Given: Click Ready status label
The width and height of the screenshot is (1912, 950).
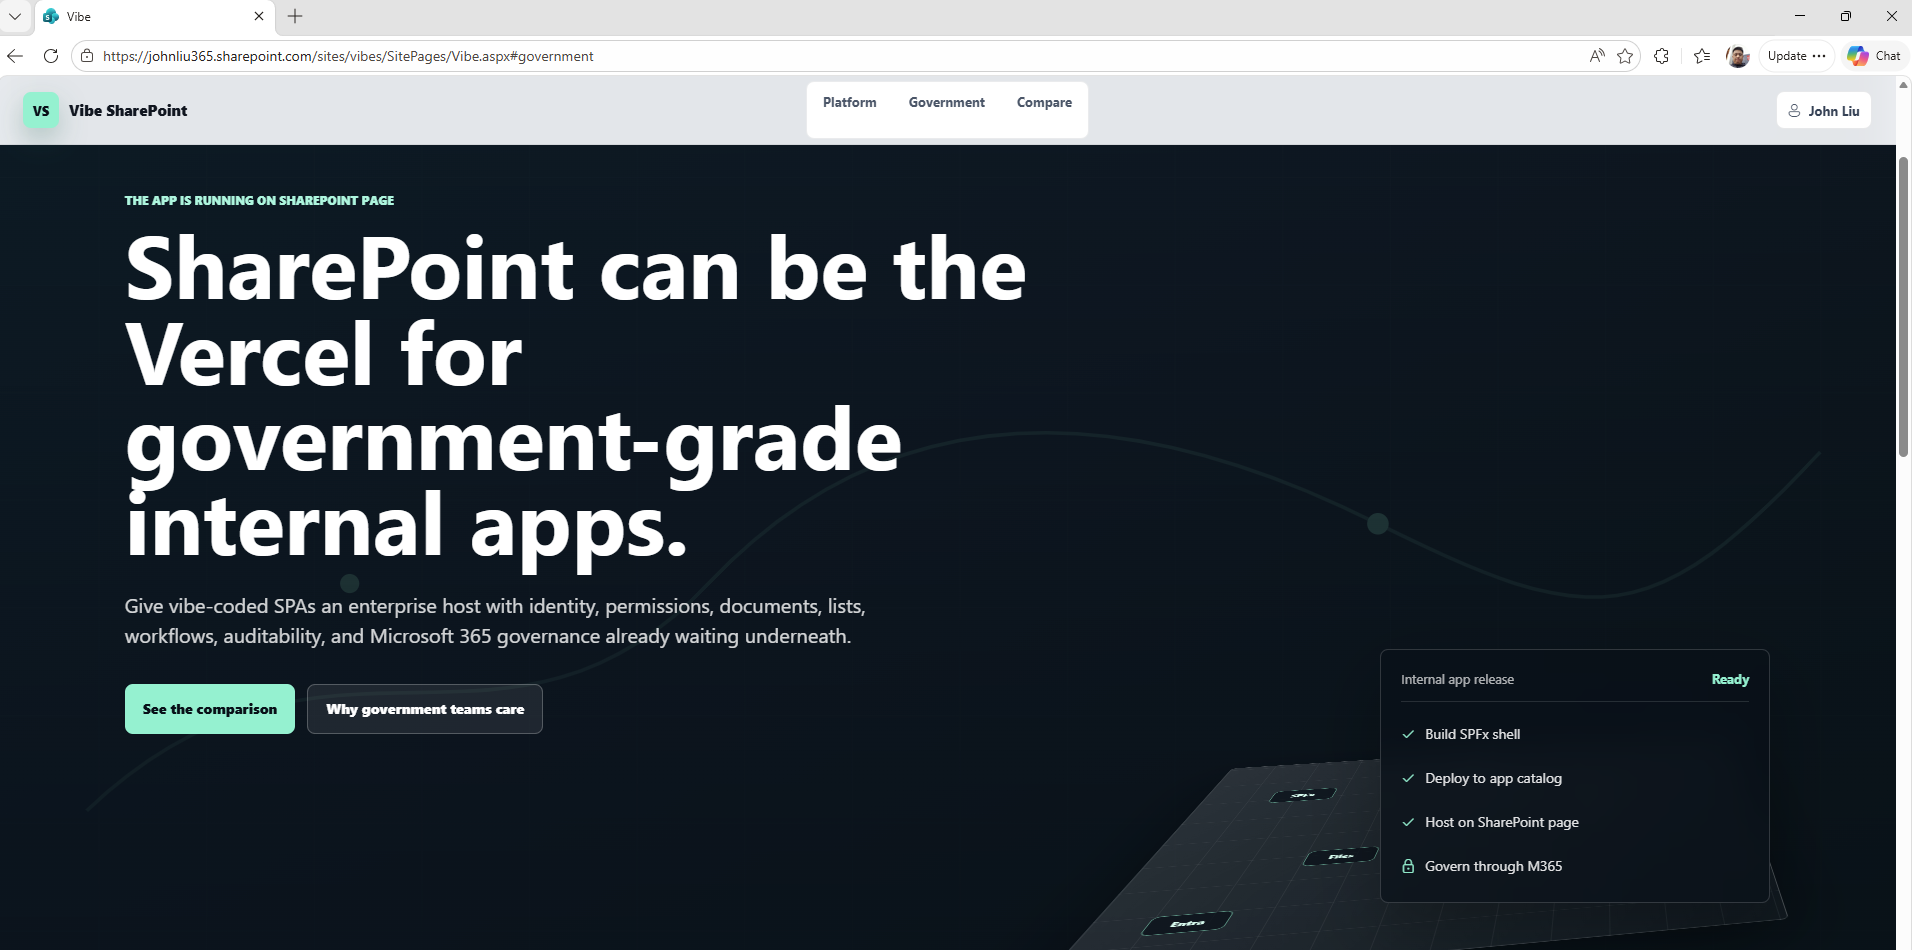Looking at the screenshot, I should (1730, 679).
